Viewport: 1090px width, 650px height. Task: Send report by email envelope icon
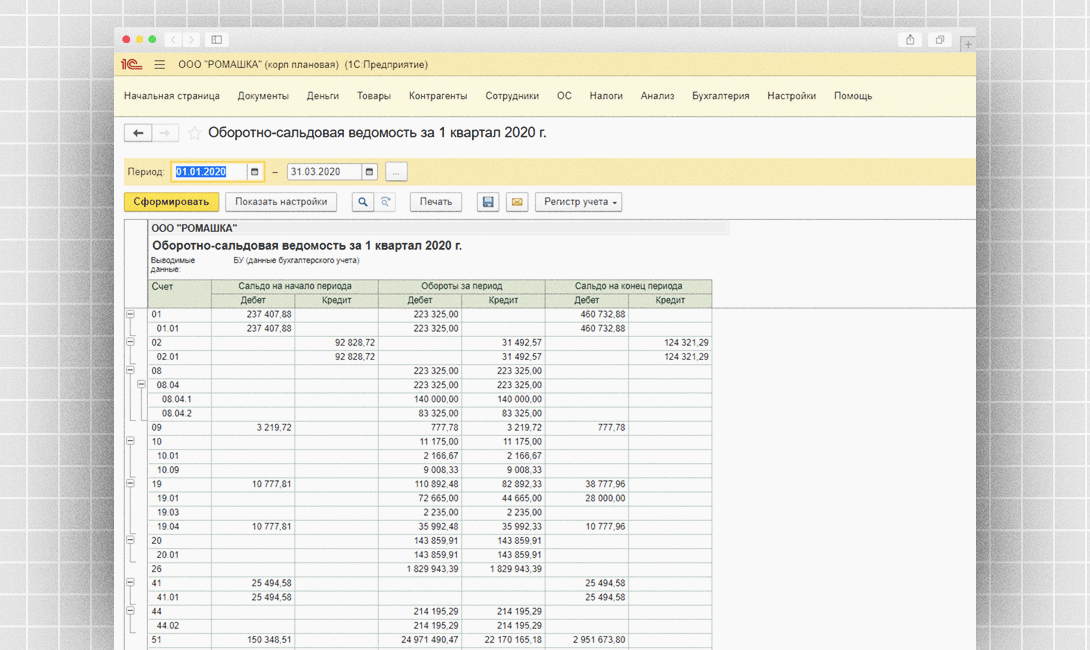click(516, 202)
